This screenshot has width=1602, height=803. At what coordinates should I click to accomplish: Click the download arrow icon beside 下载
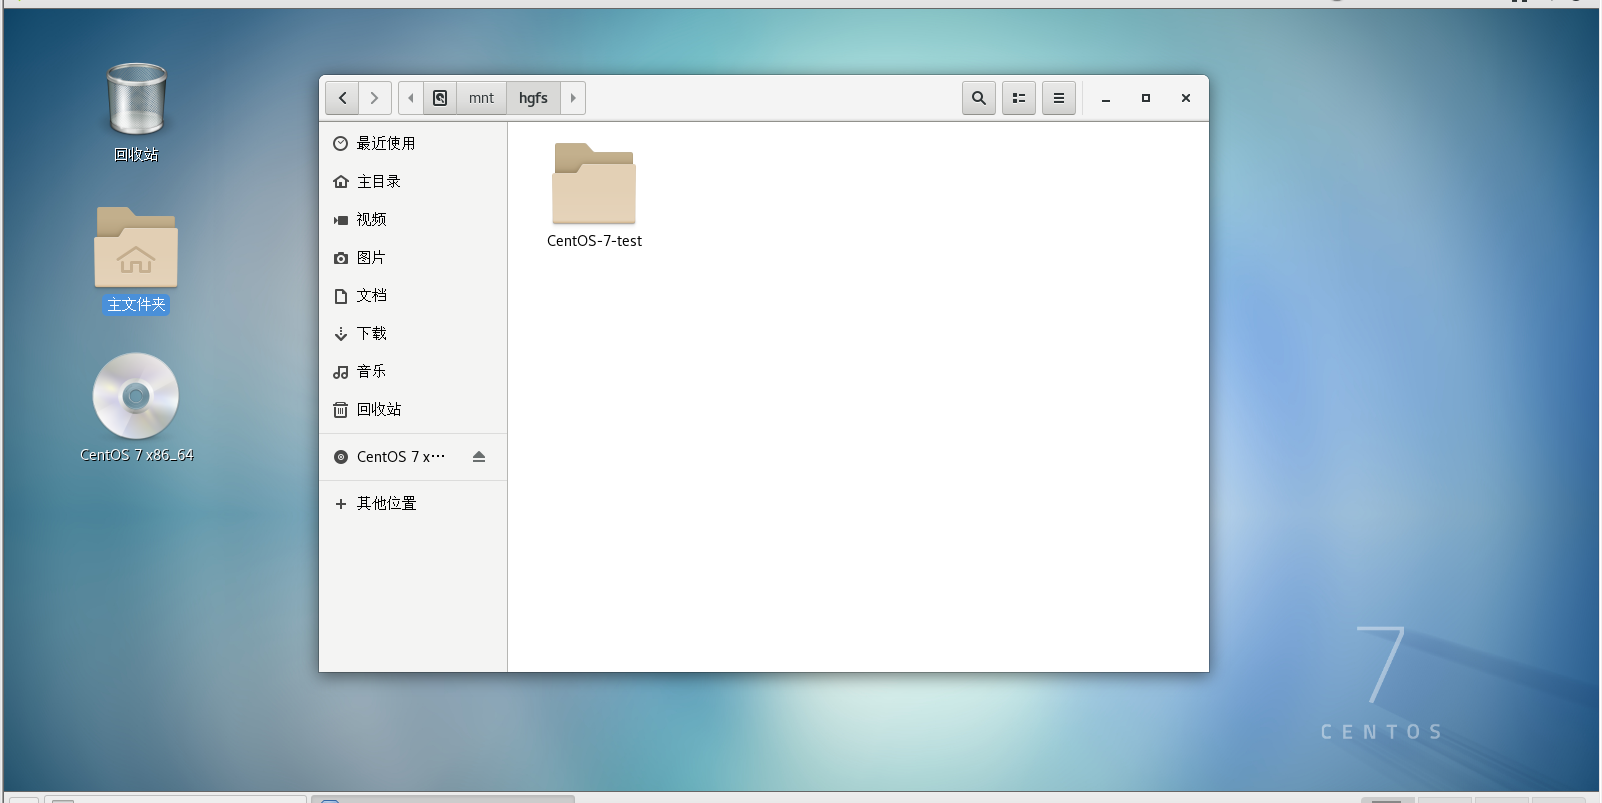(341, 334)
